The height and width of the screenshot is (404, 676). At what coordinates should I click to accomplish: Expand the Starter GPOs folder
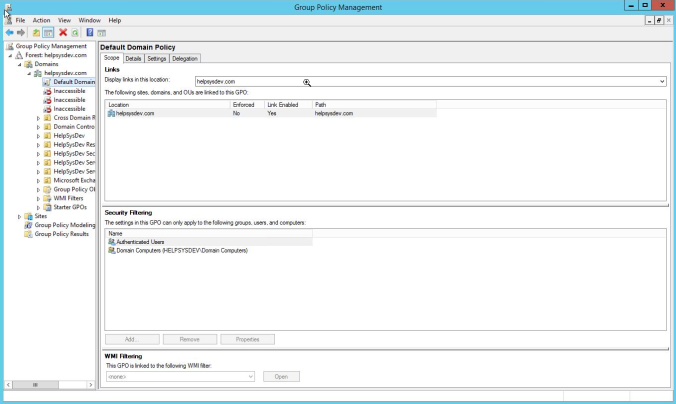coord(38,207)
